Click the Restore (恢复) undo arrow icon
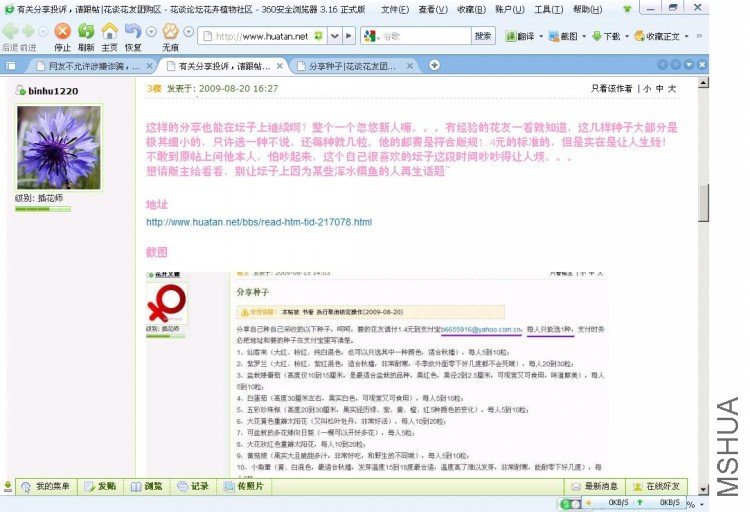 (x=132, y=32)
